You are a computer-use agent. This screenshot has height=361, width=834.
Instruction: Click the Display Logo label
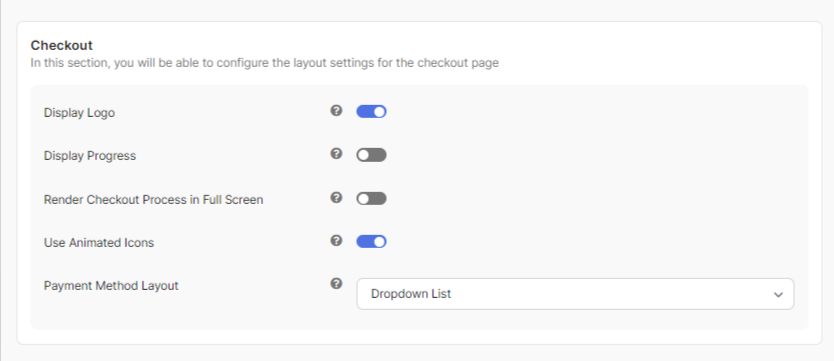pos(79,113)
